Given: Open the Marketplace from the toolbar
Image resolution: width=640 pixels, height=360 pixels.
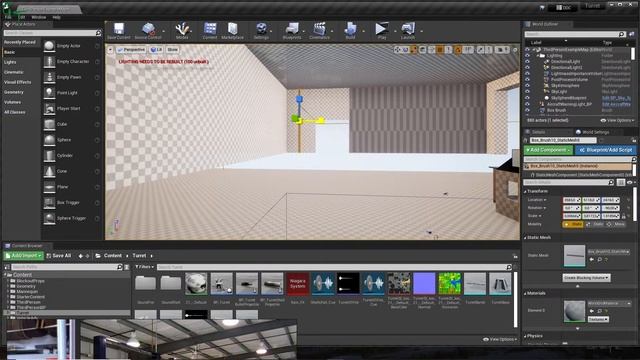Looking at the screenshot, I should click(x=233, y=31).
